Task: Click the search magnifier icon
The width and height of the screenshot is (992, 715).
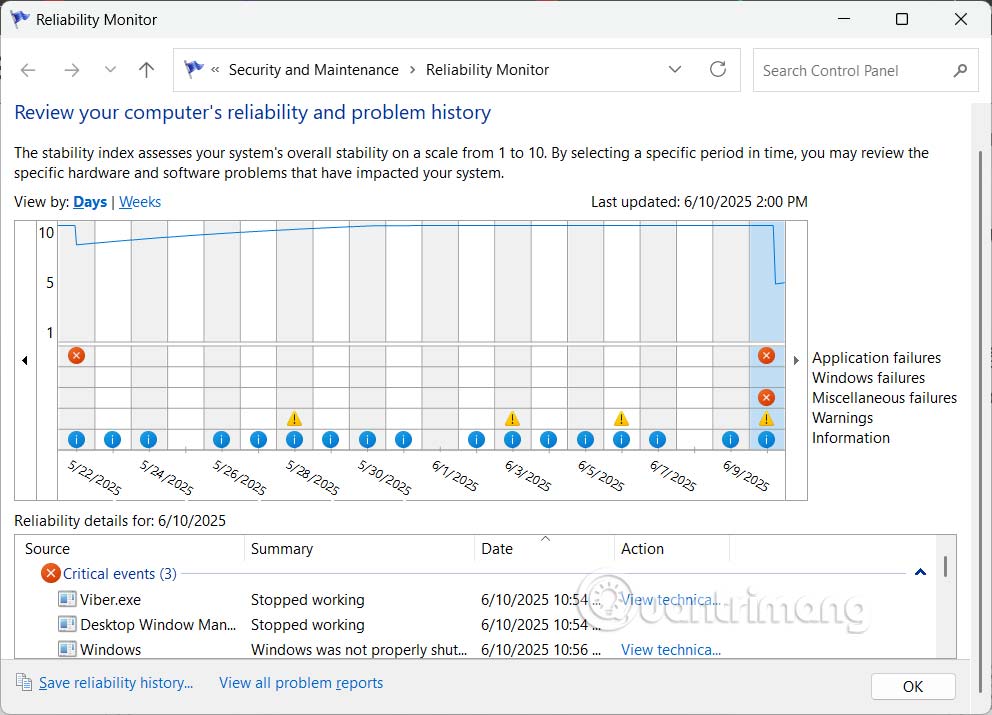Action: [x=960, y=70]
